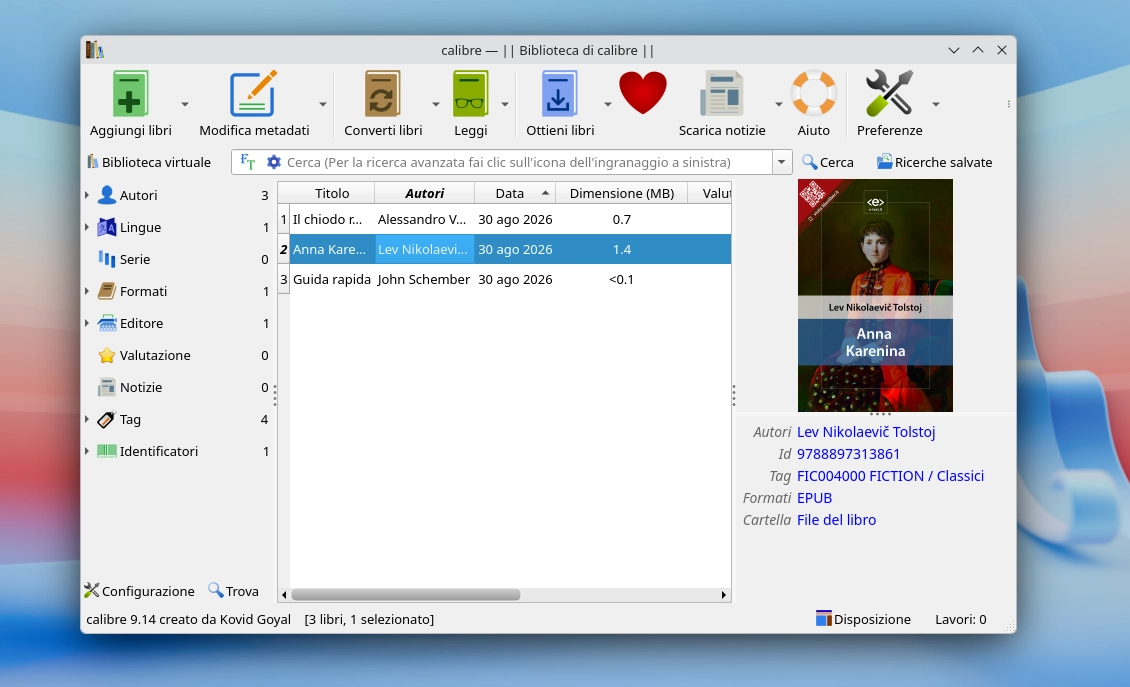Expand the Tag tree node
This screenshot has width=1130, height=687.
(87, 419)
